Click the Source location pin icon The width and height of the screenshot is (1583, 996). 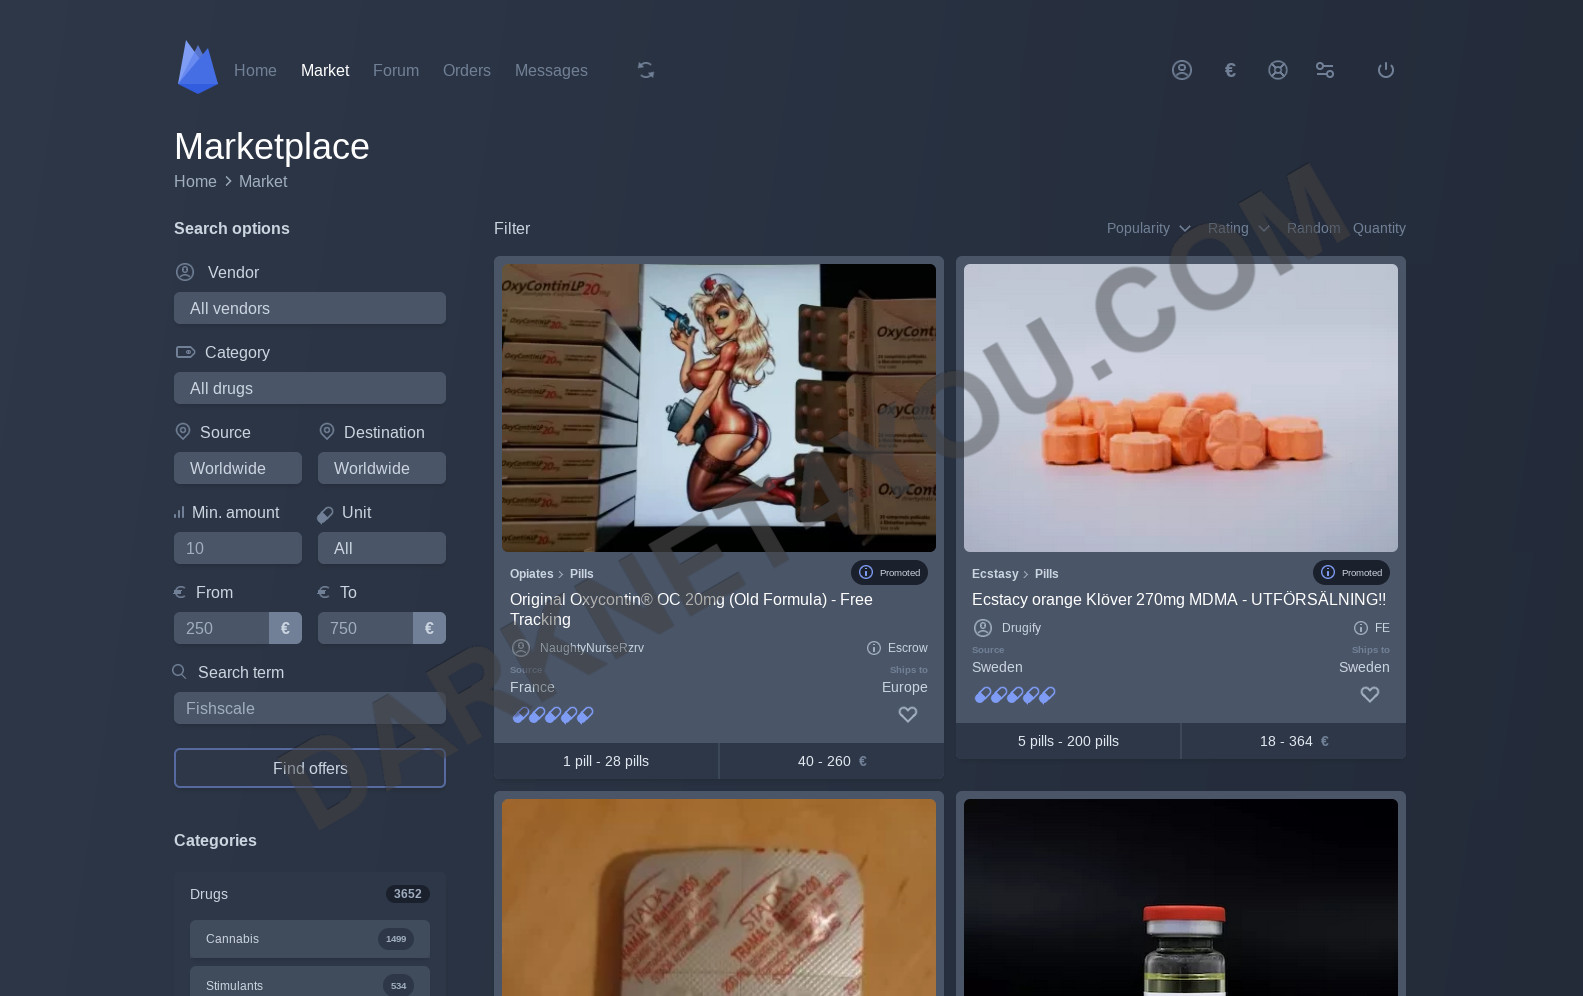pos(183,431)
